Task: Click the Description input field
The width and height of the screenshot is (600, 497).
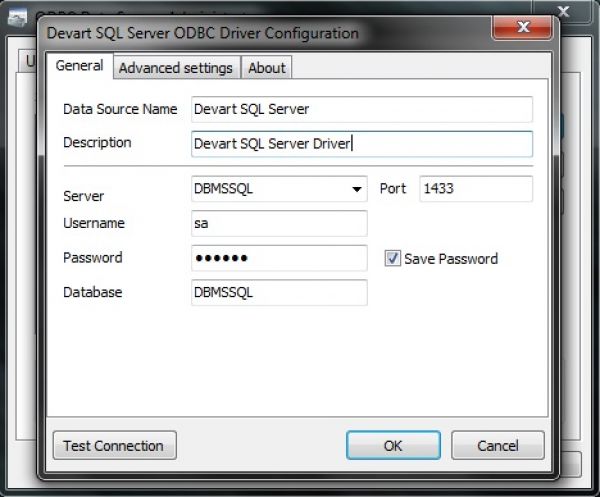Action: [x=362, y=144]
